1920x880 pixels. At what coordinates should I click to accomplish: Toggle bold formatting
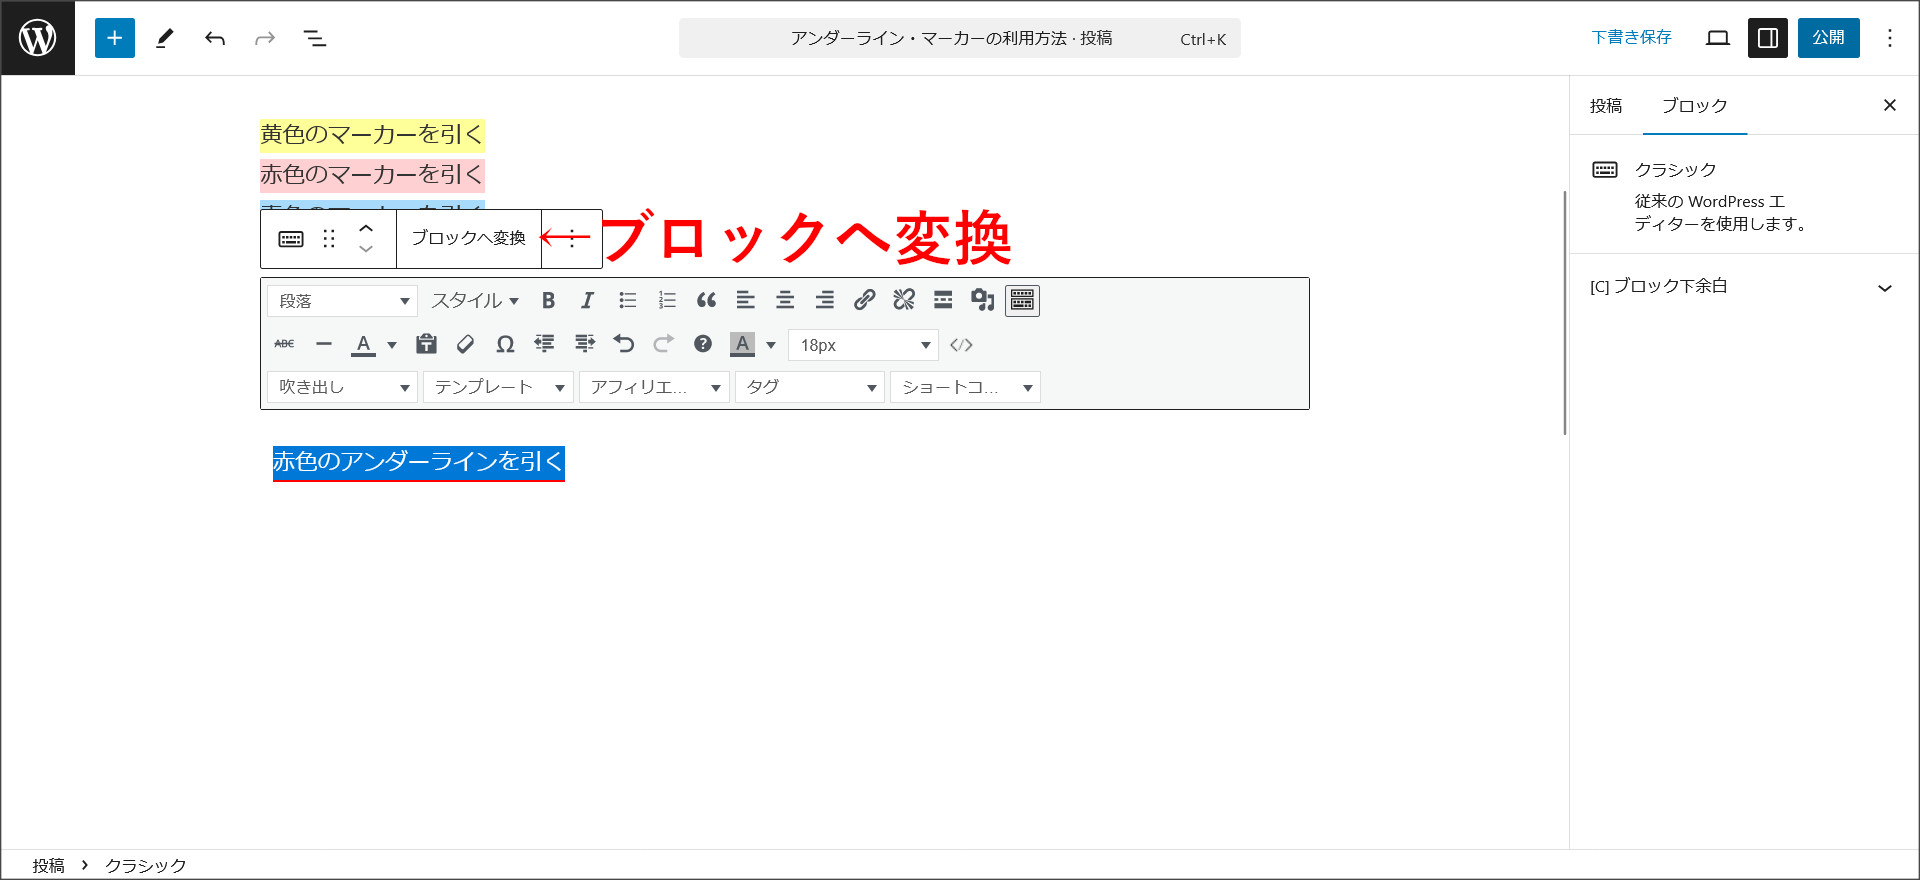coord(548,301)
